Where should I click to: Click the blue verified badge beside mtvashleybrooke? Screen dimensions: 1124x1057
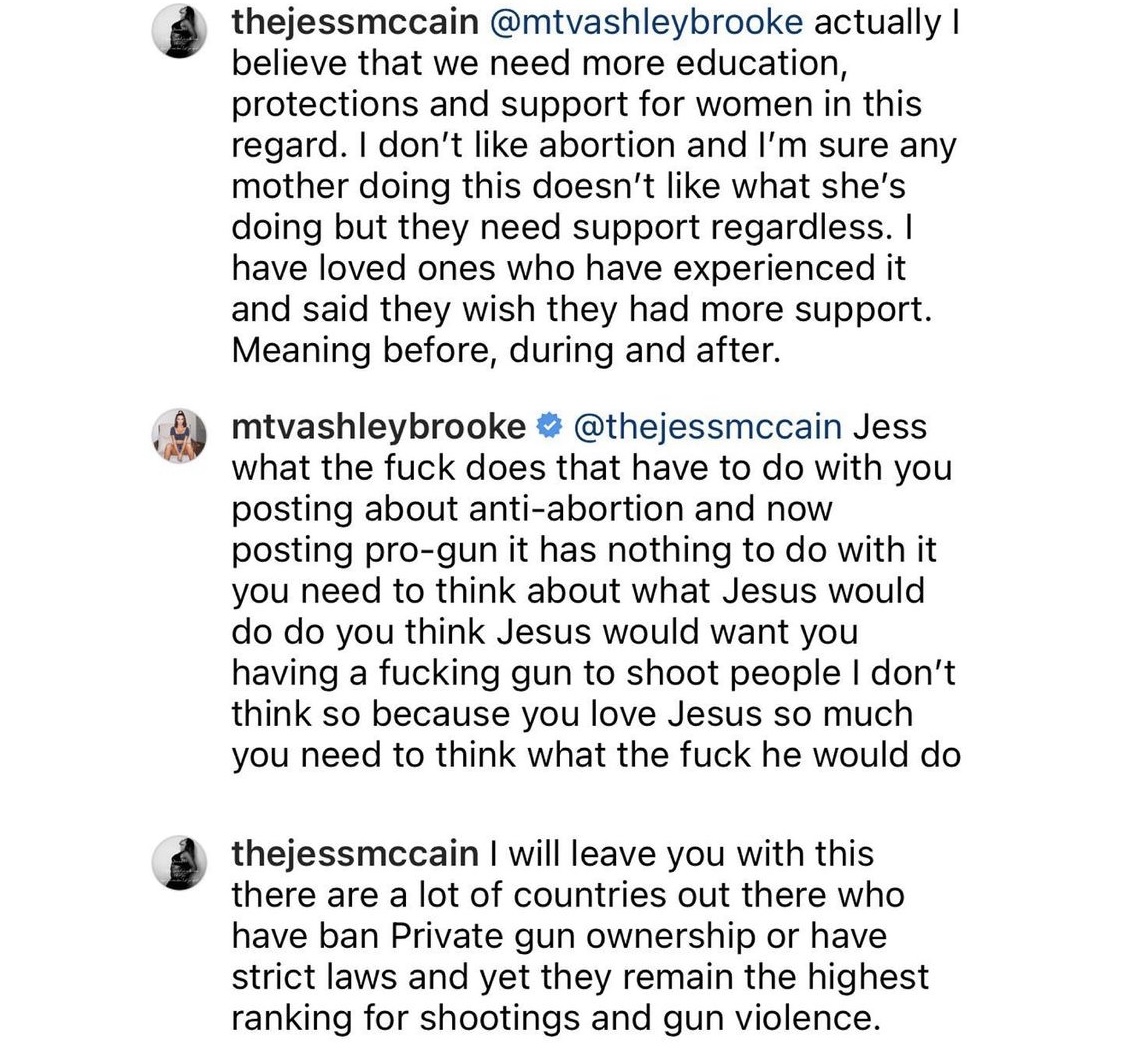click(x=549, y=427)
